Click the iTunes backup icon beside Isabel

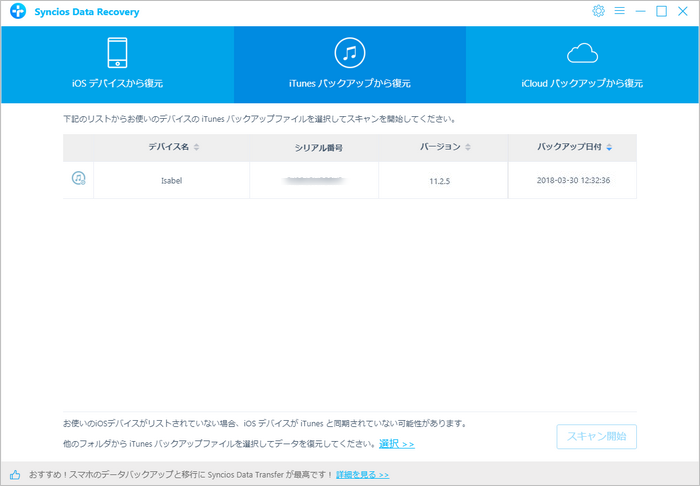click(x=79, y=178)
